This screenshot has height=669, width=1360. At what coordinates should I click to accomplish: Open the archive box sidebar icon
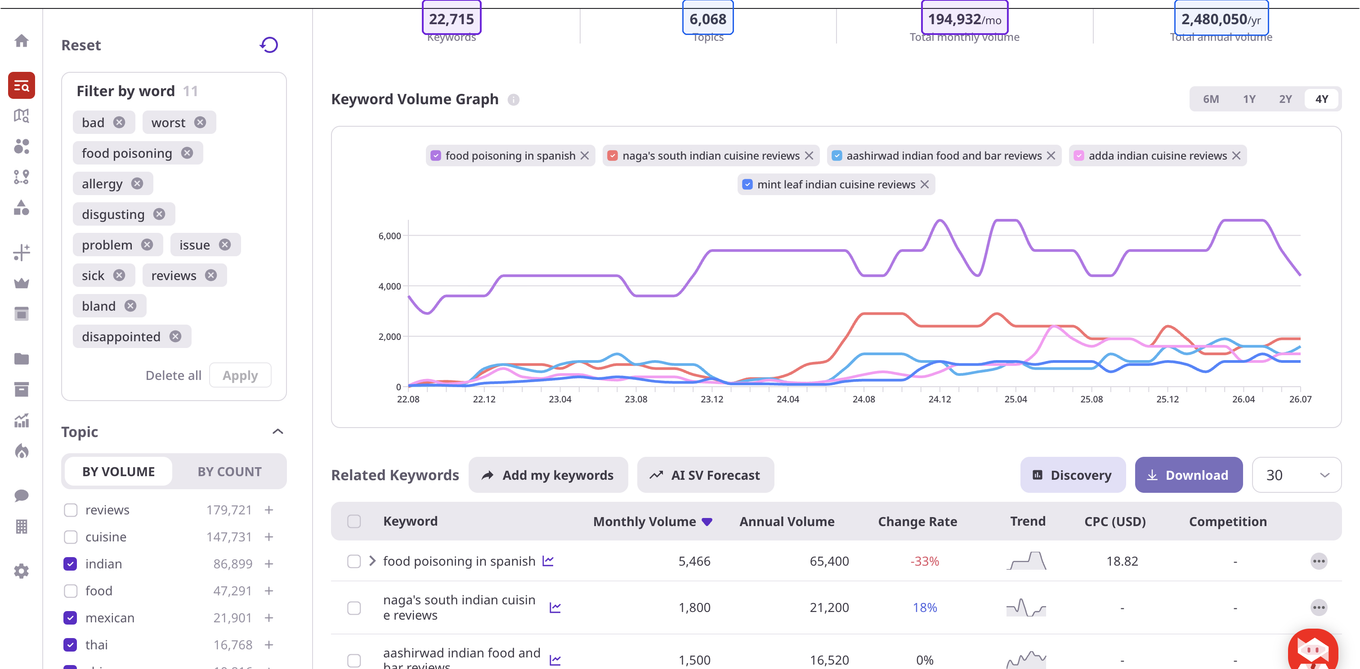pos(21,389)
